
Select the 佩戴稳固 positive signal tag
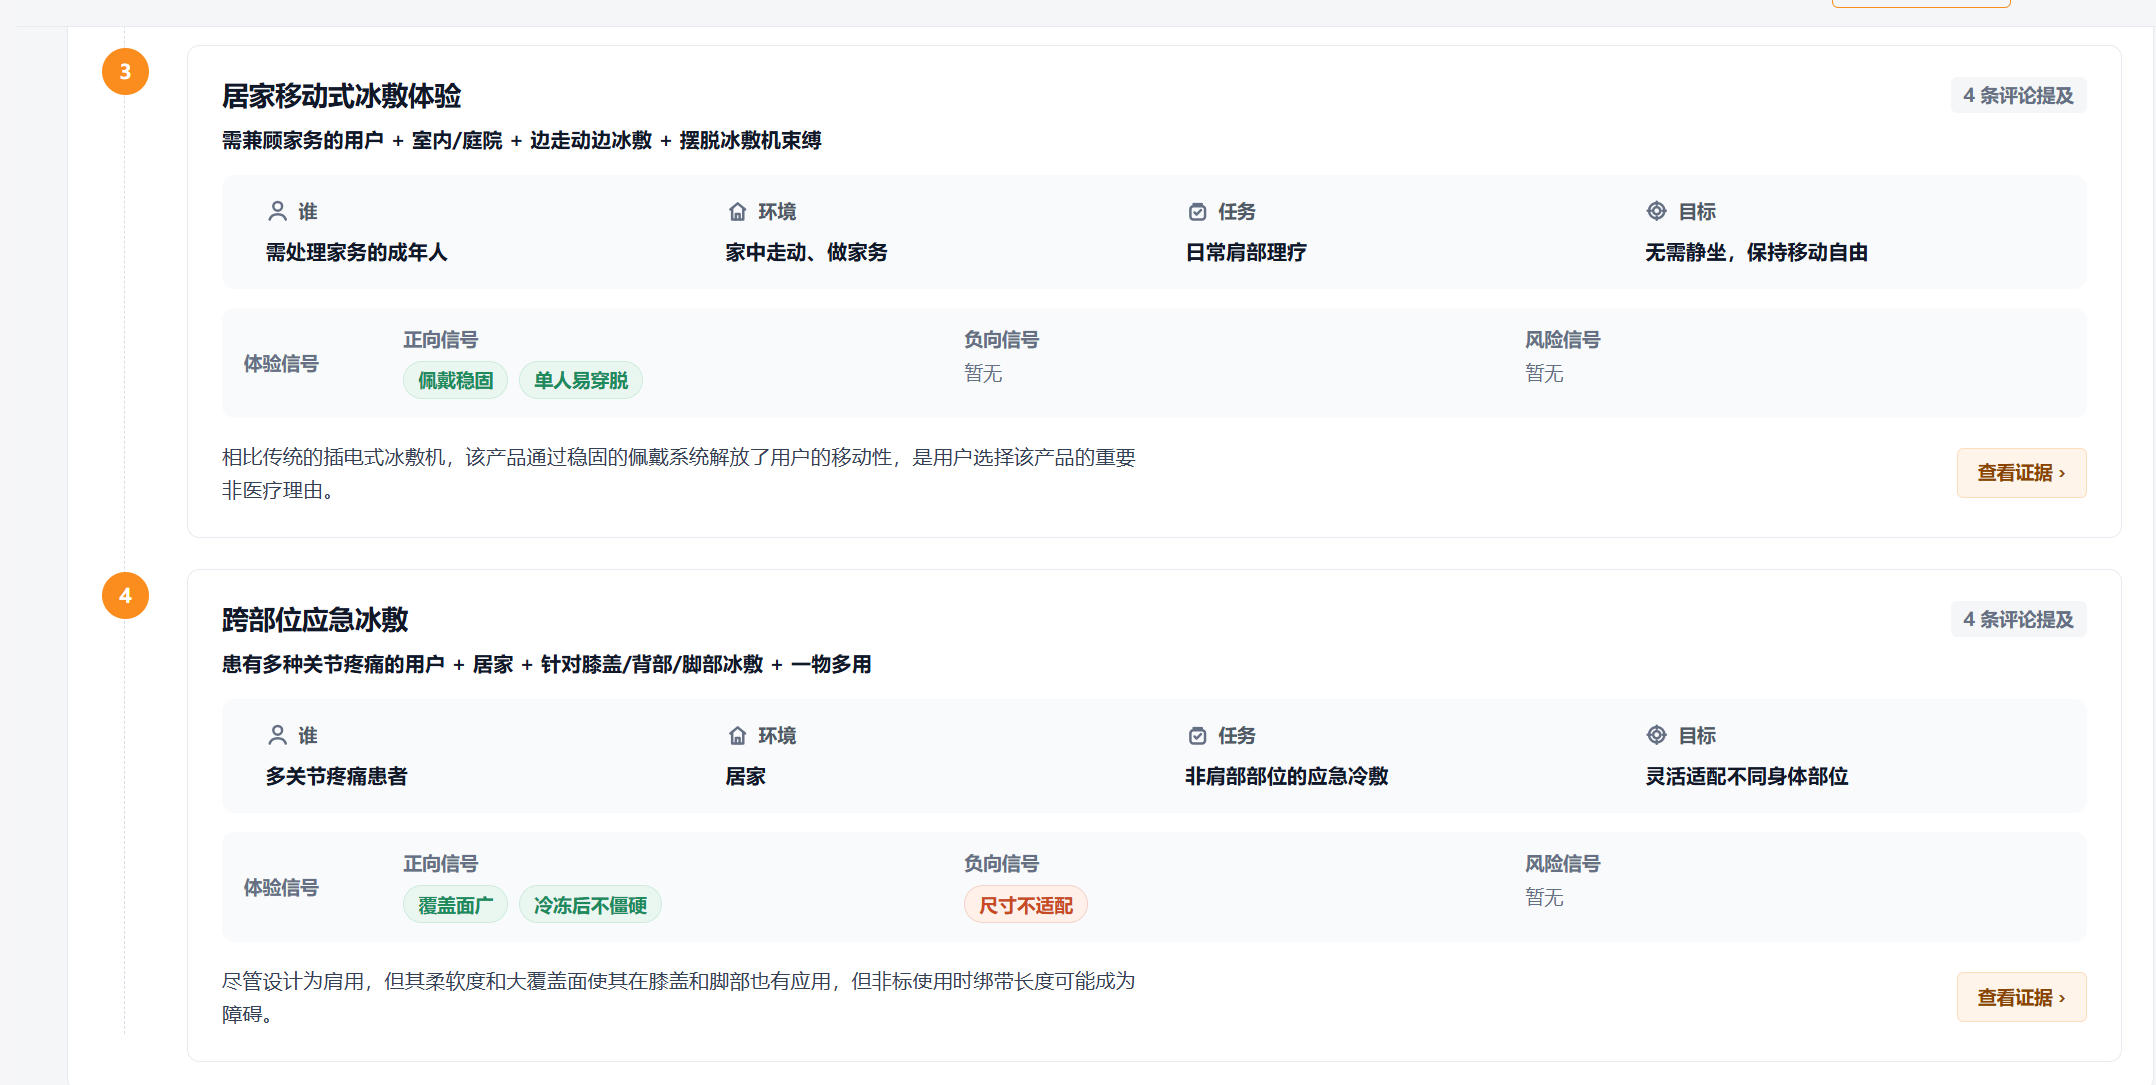coord(455,380)
